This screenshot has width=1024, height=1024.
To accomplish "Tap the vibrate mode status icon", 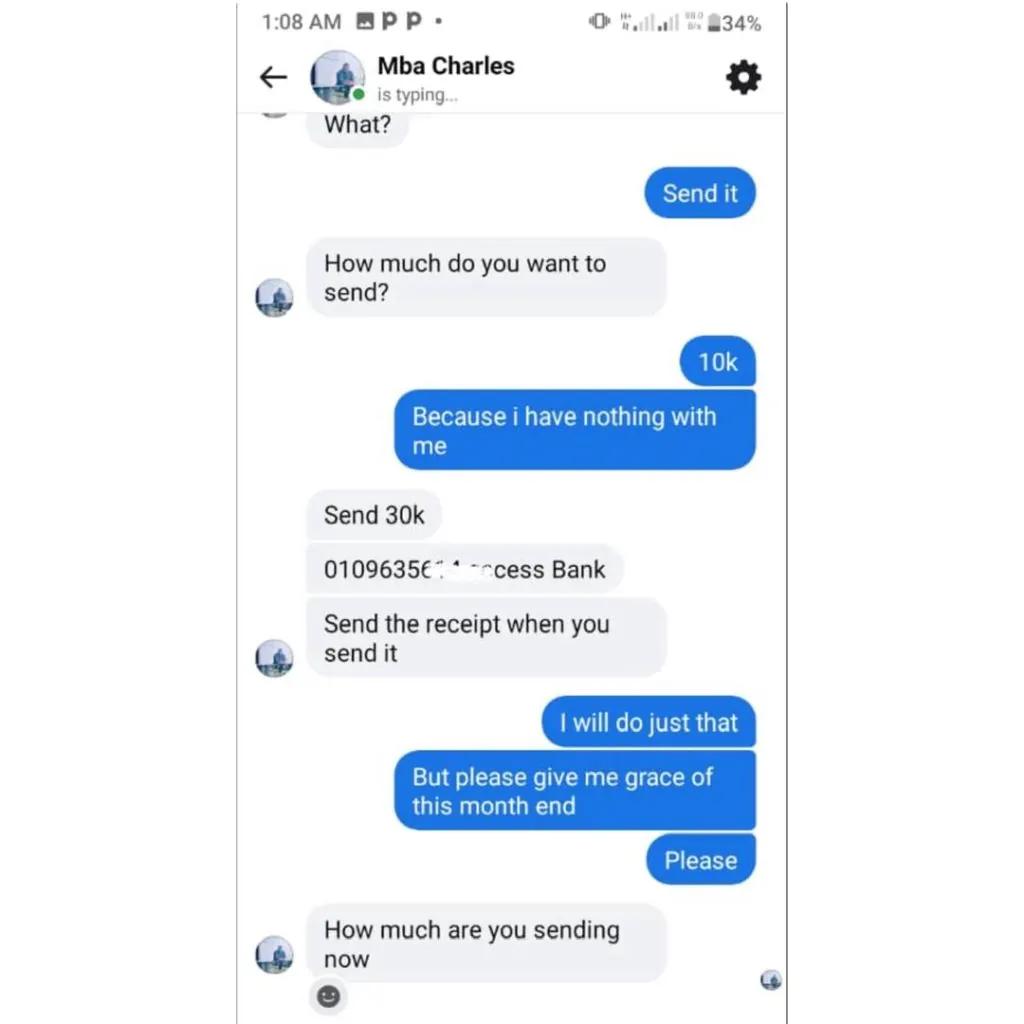I will click(599, 22).
